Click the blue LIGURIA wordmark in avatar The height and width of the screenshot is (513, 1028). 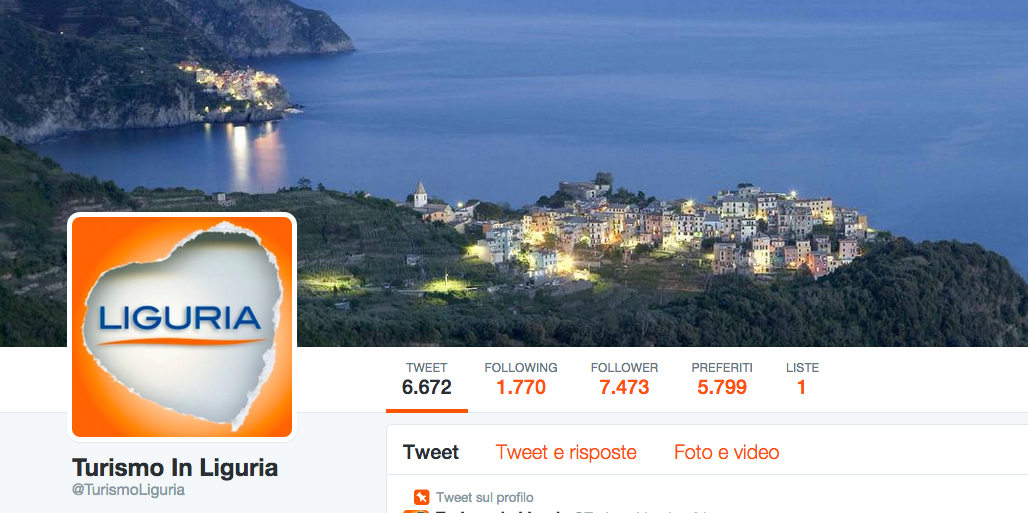click(180, 319)
